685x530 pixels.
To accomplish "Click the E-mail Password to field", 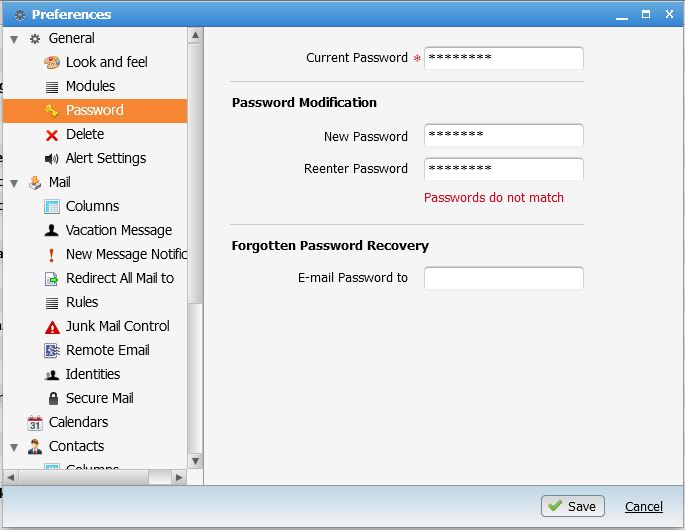I will [503, 278].
